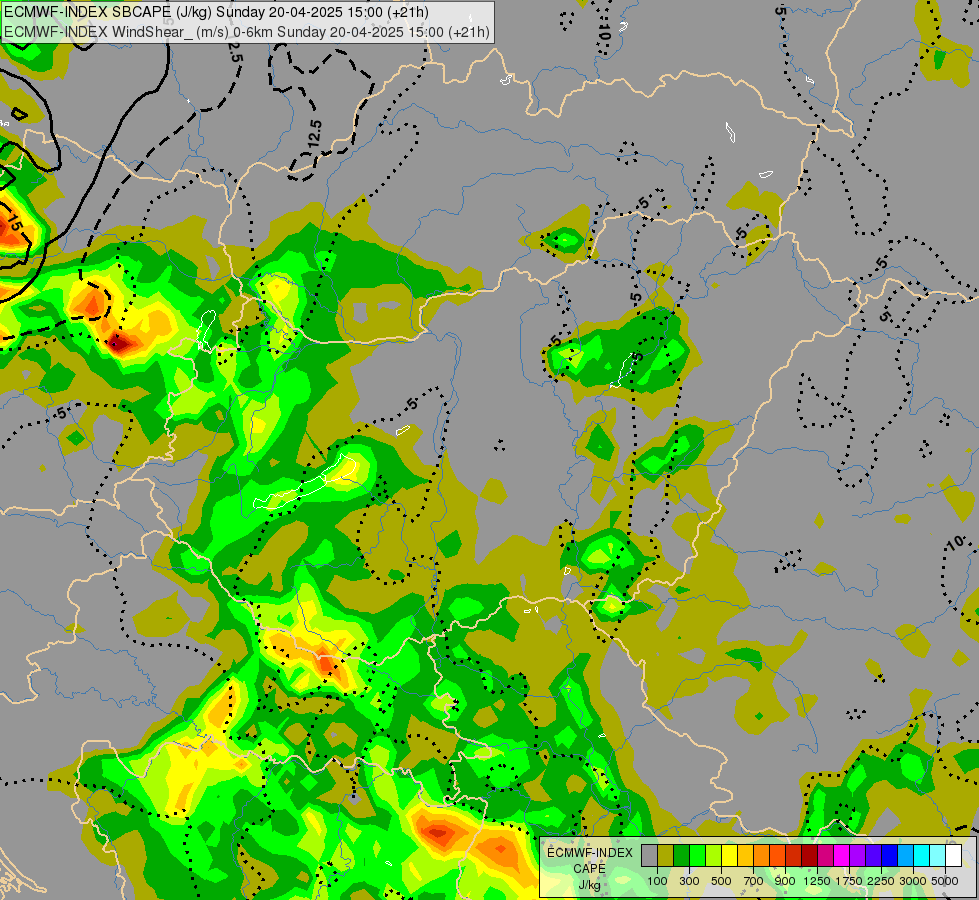
Task: Click the bright green legend swatch
Action: 697,856
